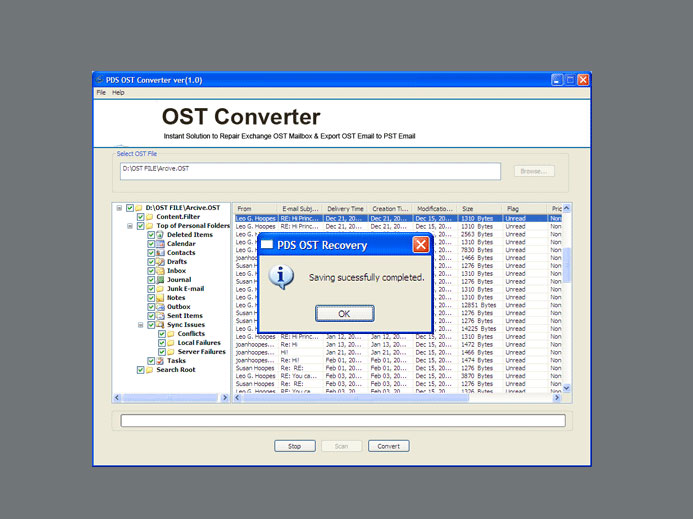Click the Top of Personal Folders icon
The width and height of the screenshot is (693, 519).
coord(149,226)
